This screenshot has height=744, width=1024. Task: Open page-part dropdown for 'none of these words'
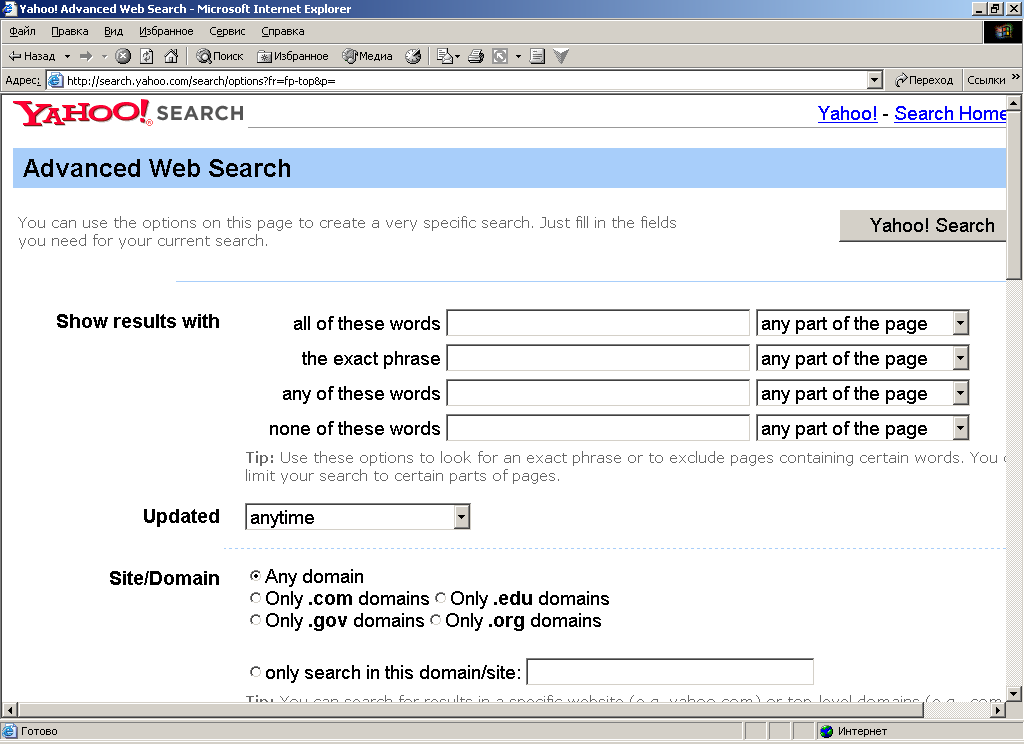(862, 429)
